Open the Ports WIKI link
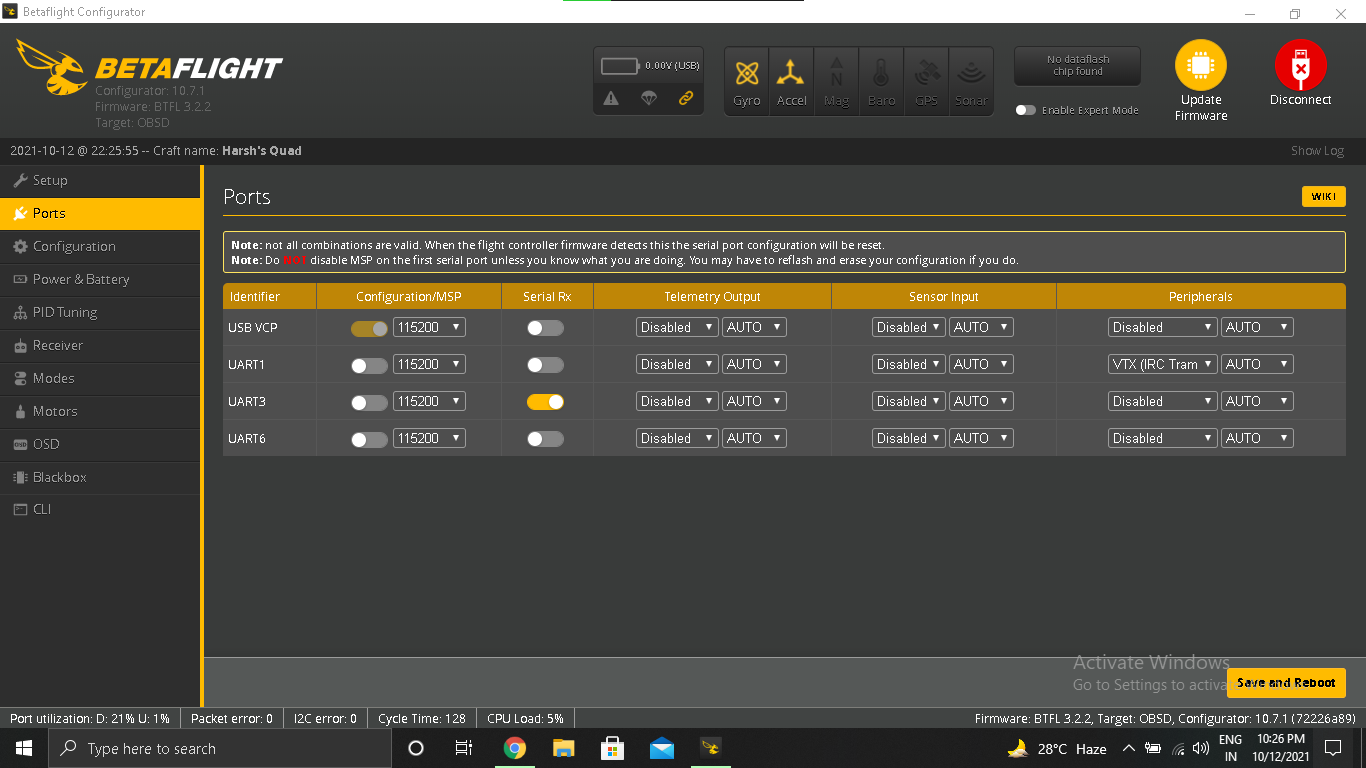The image size is (1366, 768). pos(1323,197)
